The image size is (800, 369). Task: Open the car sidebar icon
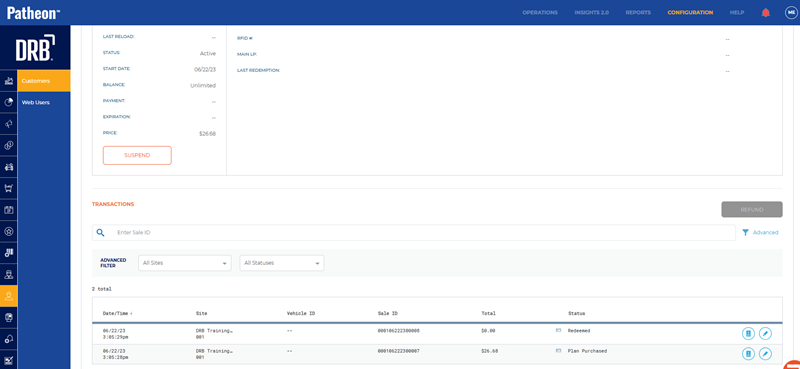point(8,166)
